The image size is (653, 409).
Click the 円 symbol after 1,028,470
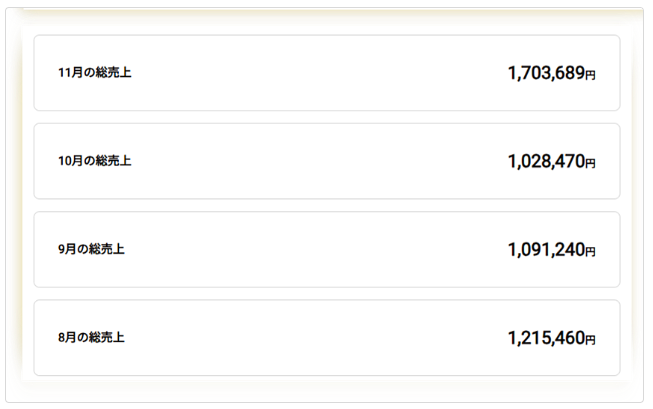point(590,163)
